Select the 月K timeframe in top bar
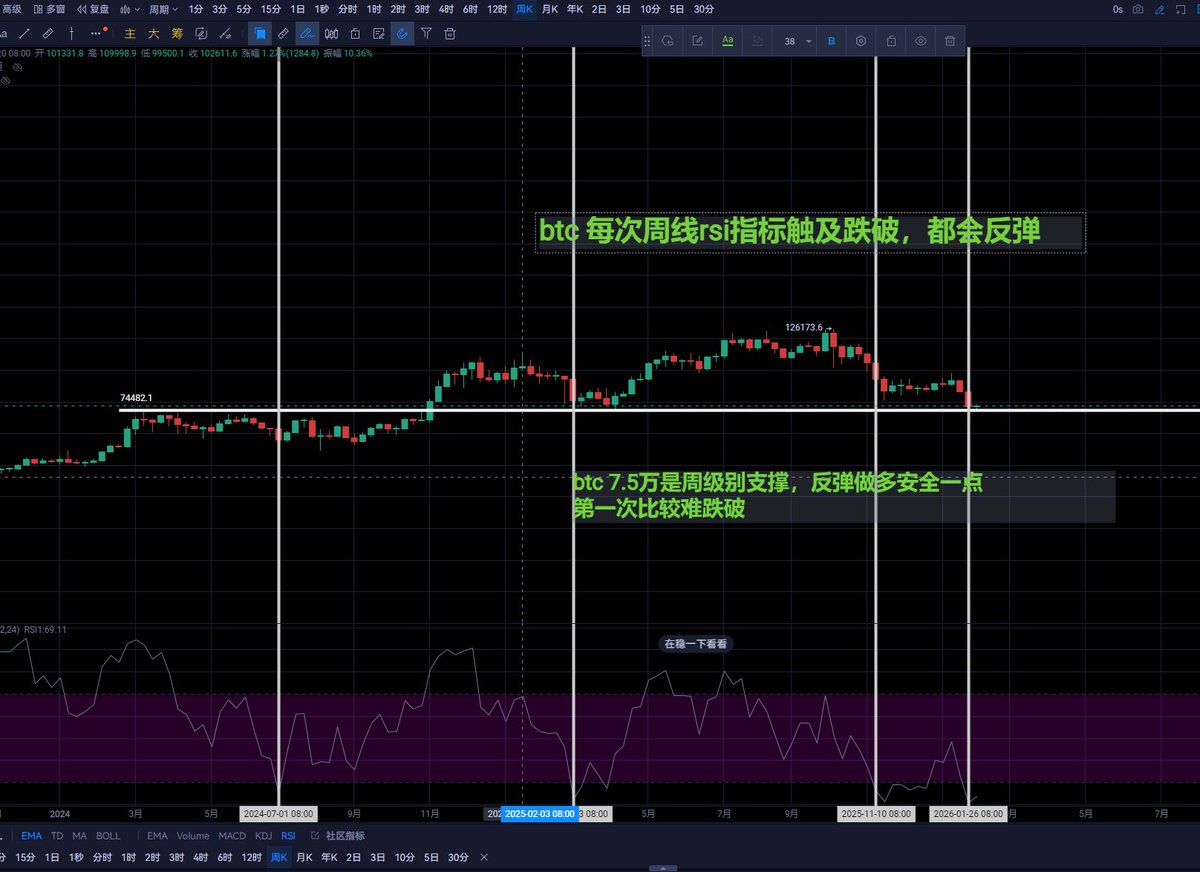Viewport: 1200px width, 872px height. click(x=550, y=9)
